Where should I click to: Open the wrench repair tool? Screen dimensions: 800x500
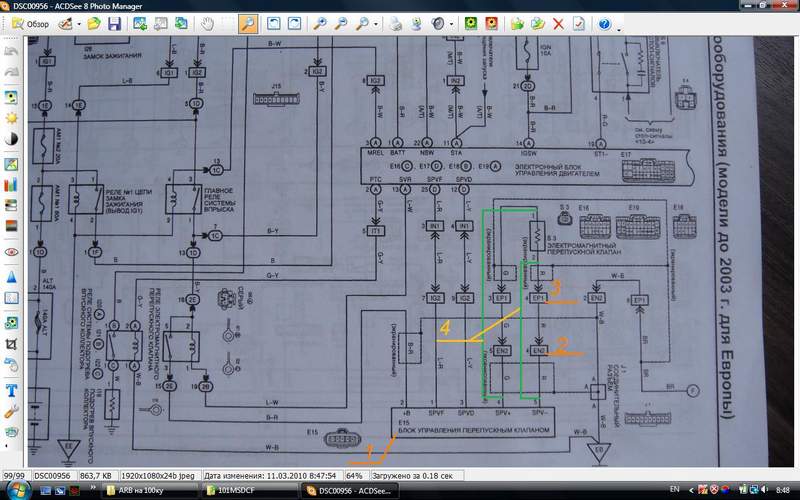point(11,411)
